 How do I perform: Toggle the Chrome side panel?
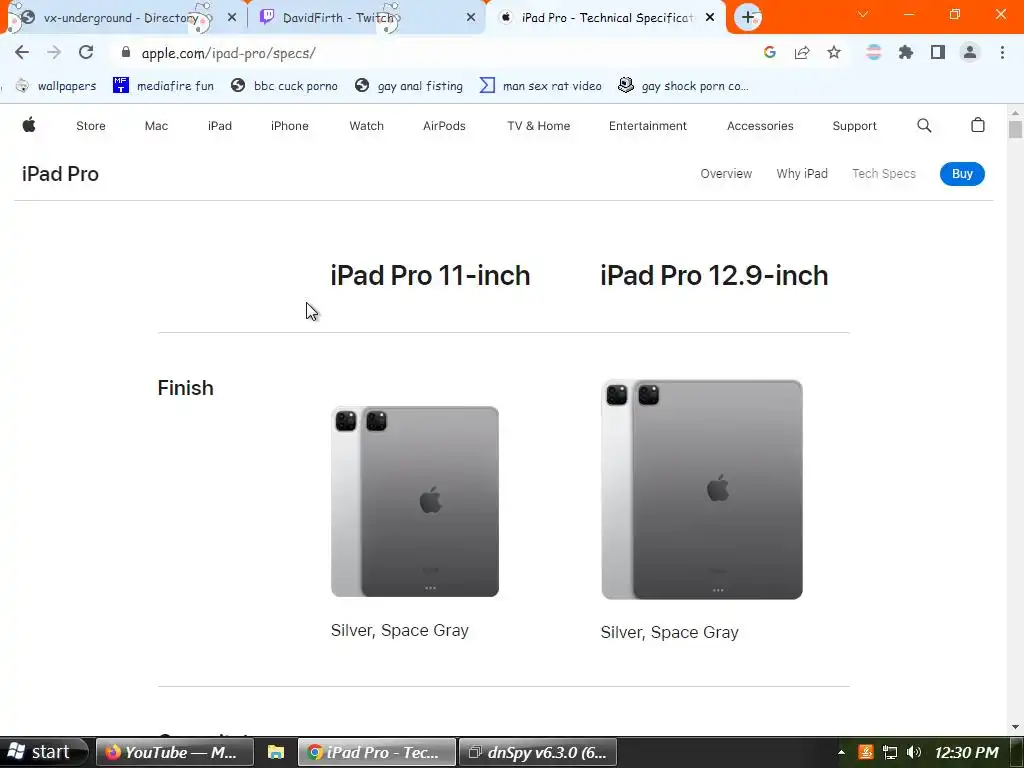(x=938, y=53)
